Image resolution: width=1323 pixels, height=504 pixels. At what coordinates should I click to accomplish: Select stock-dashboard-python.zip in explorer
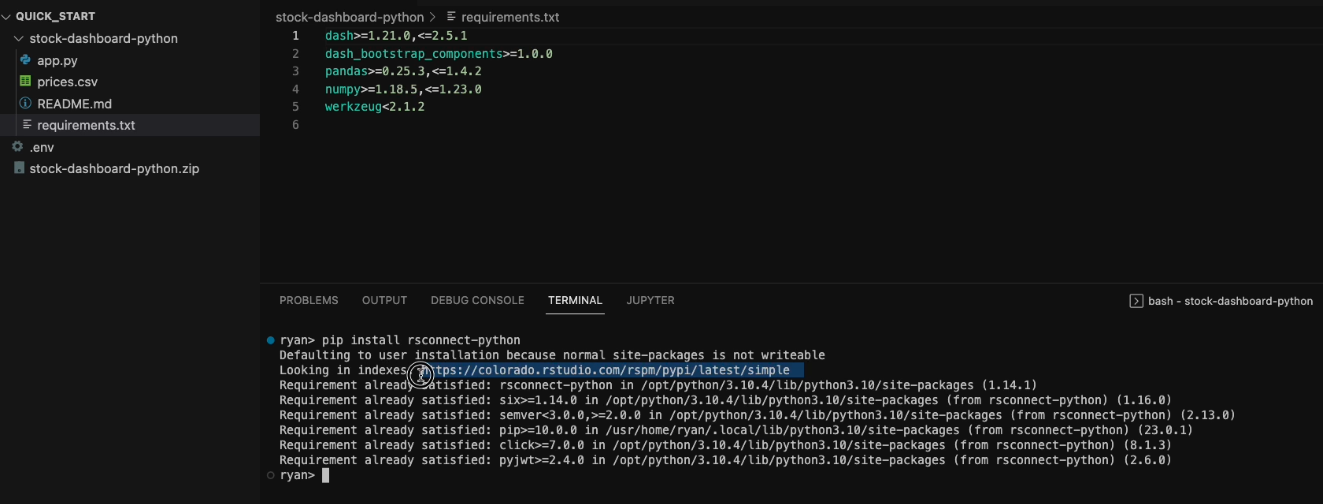click(114, 169)
